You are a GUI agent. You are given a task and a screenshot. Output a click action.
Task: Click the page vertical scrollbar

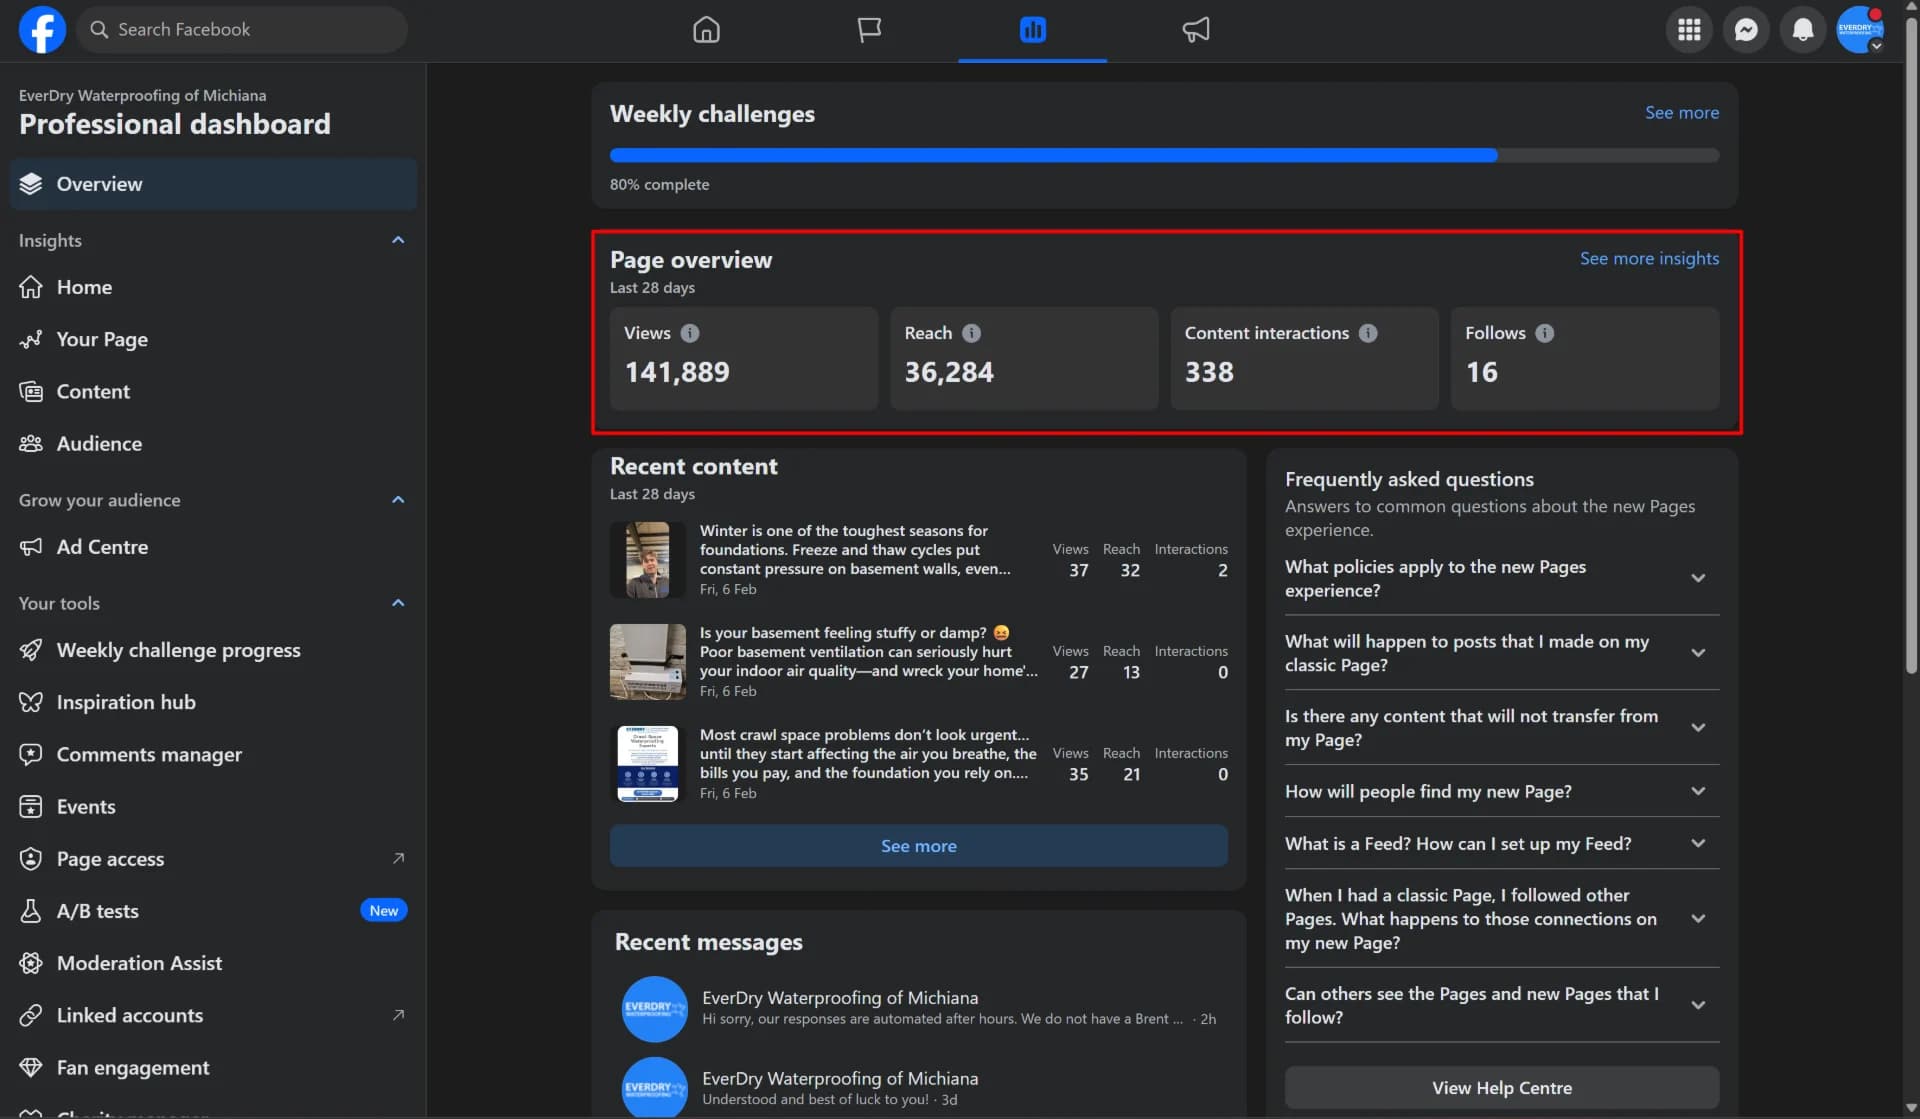point(1911,345)
